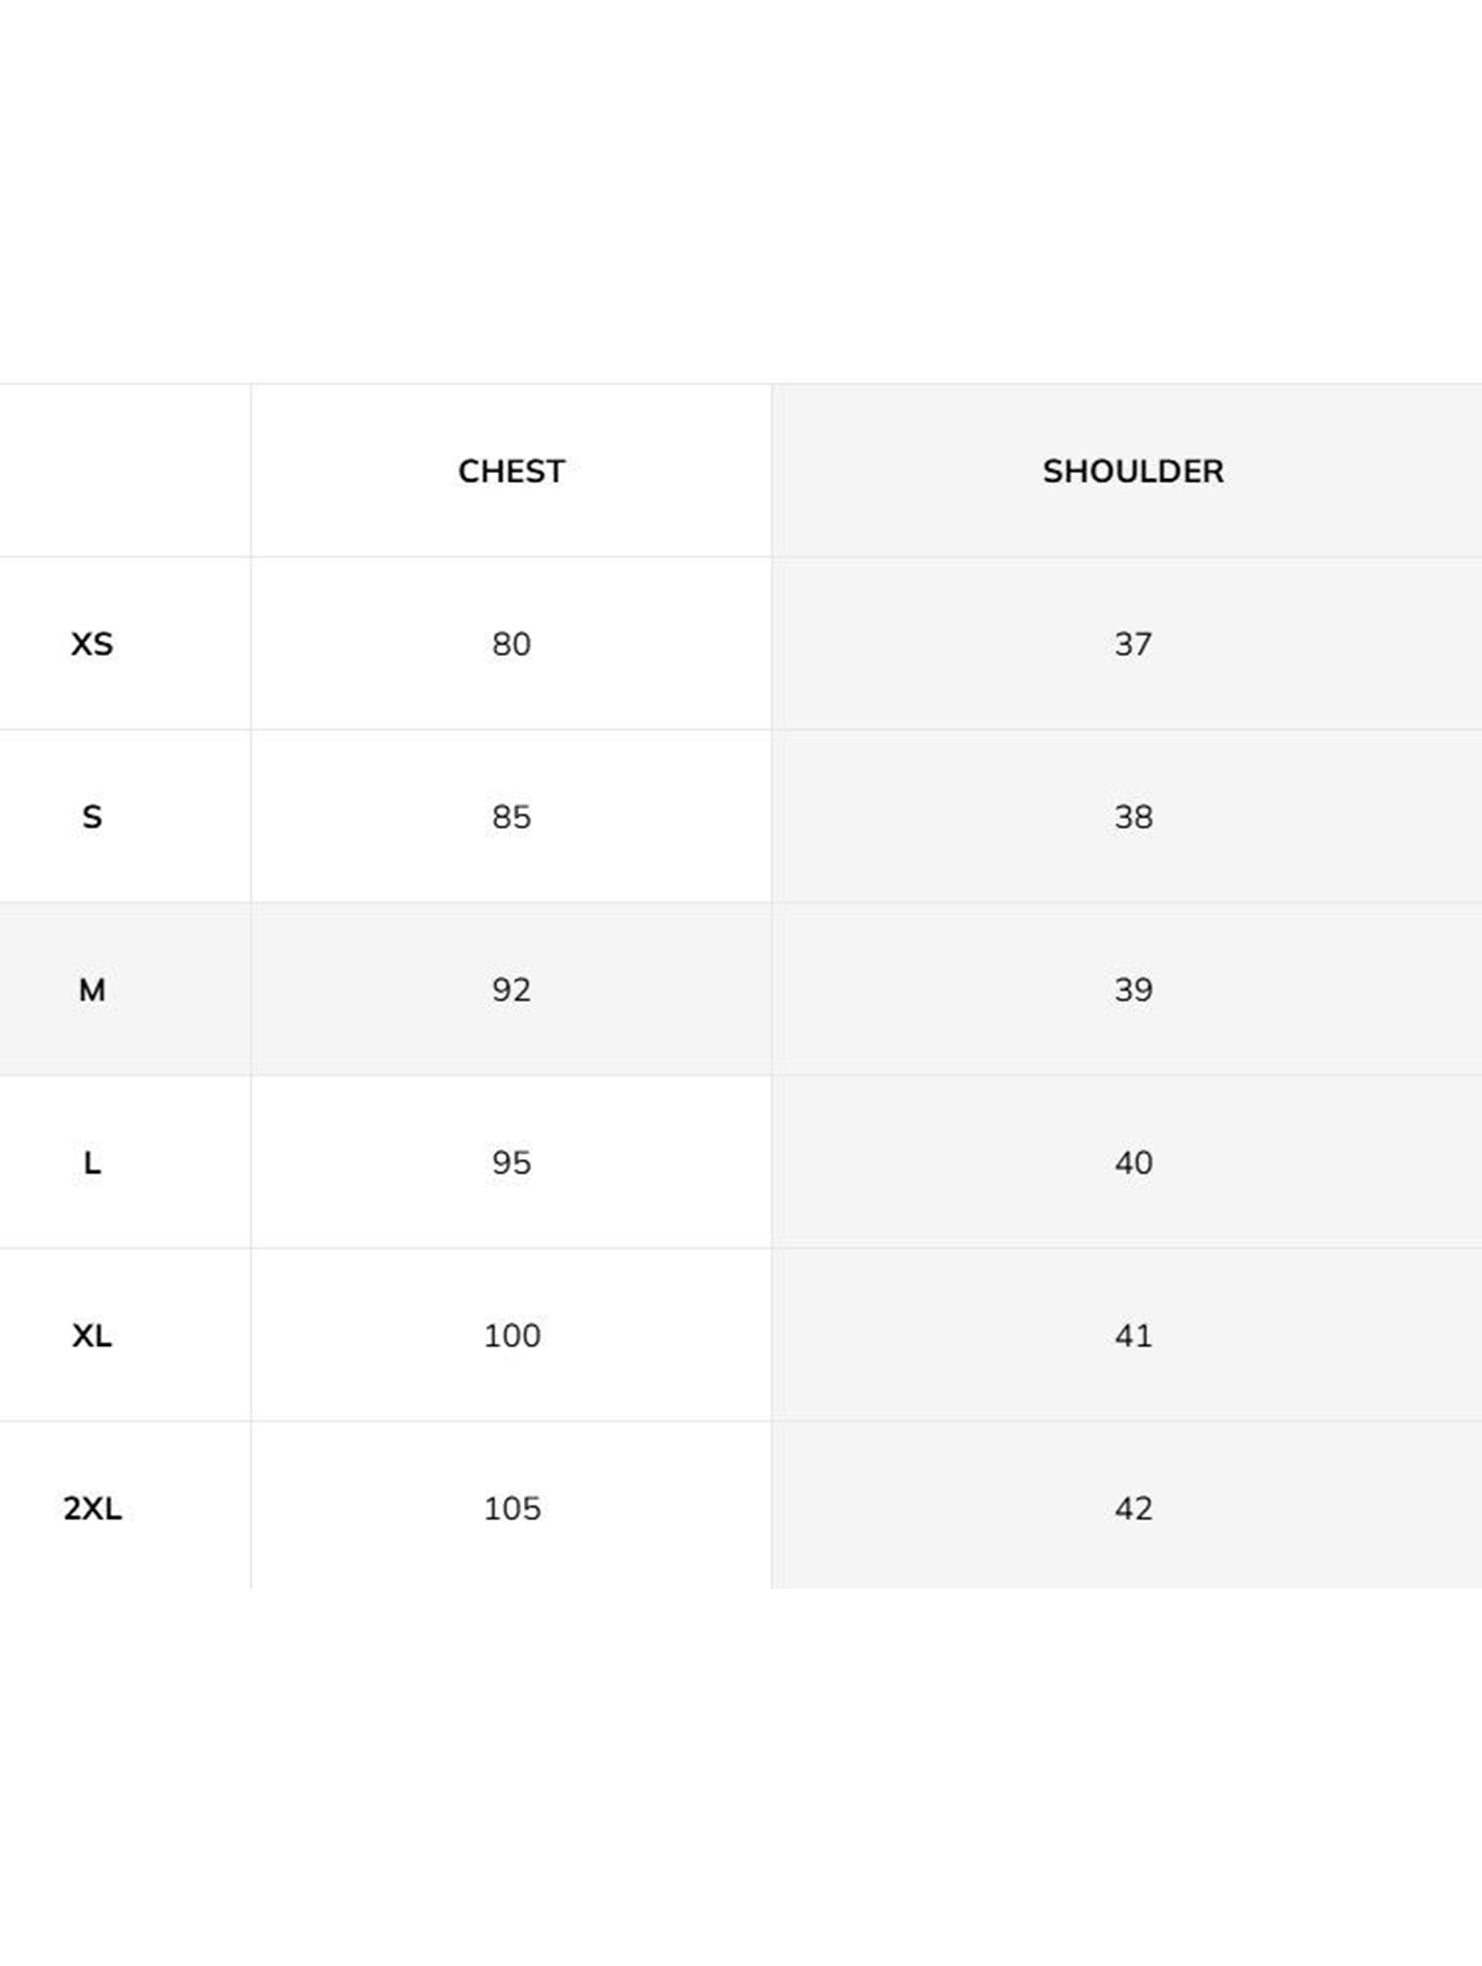Click shoulder value 41 for XL
Viewport: 1482px width, 1966px height.
tap(1133, 1336)
